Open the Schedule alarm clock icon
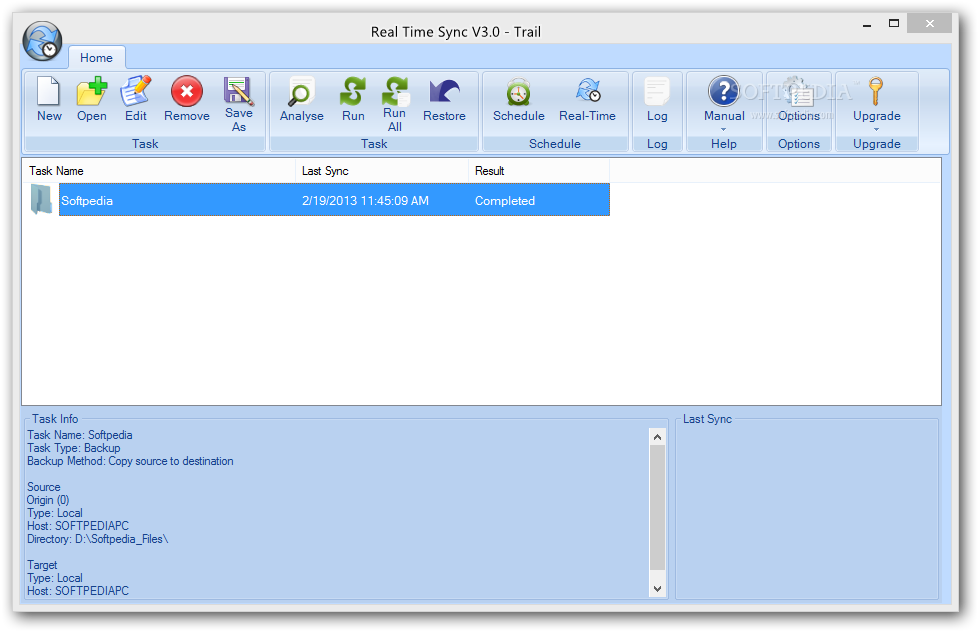 [x=518, y=92]
